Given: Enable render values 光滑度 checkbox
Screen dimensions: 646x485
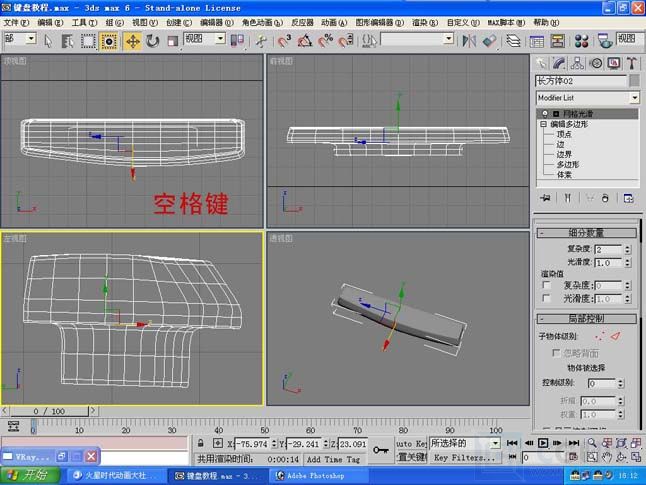Looking at the screenshot, I should point(546,298).
